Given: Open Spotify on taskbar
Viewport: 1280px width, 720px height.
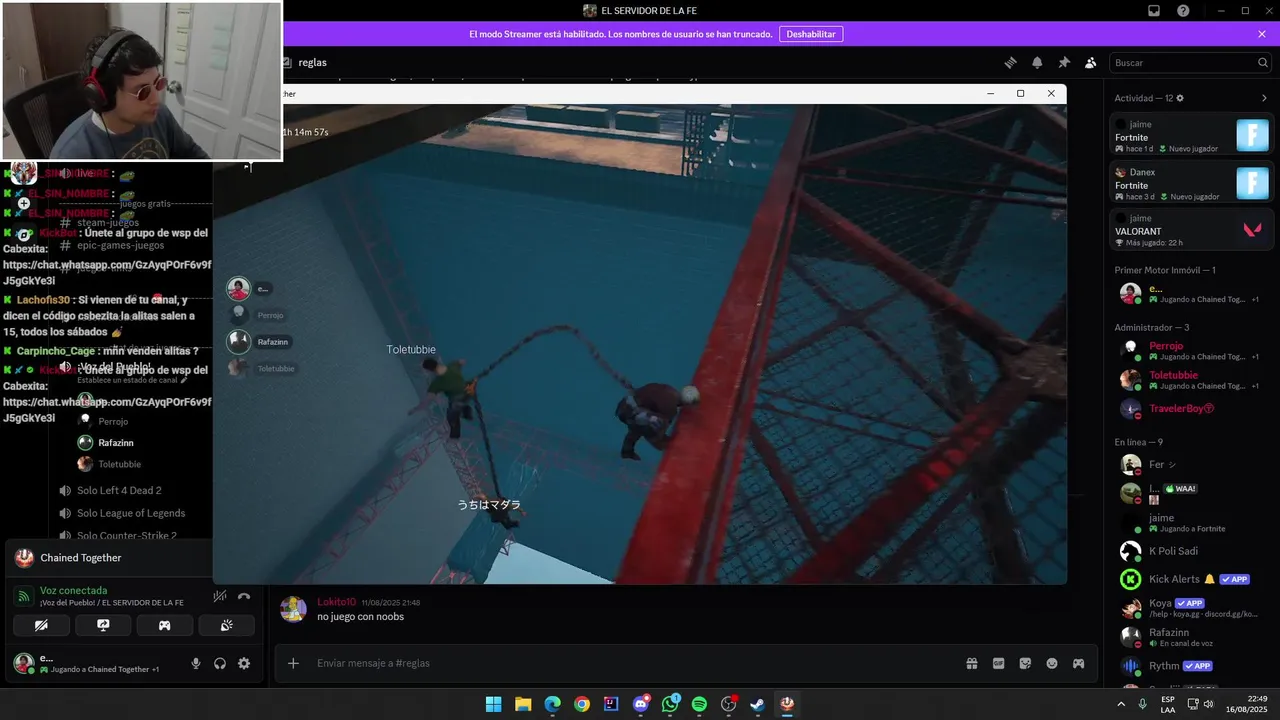Looking at the screenshot, I should coord(699,704).
